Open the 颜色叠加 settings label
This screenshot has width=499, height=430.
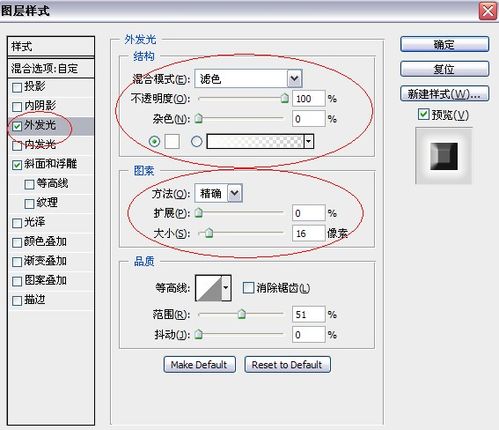pos(45,241)
